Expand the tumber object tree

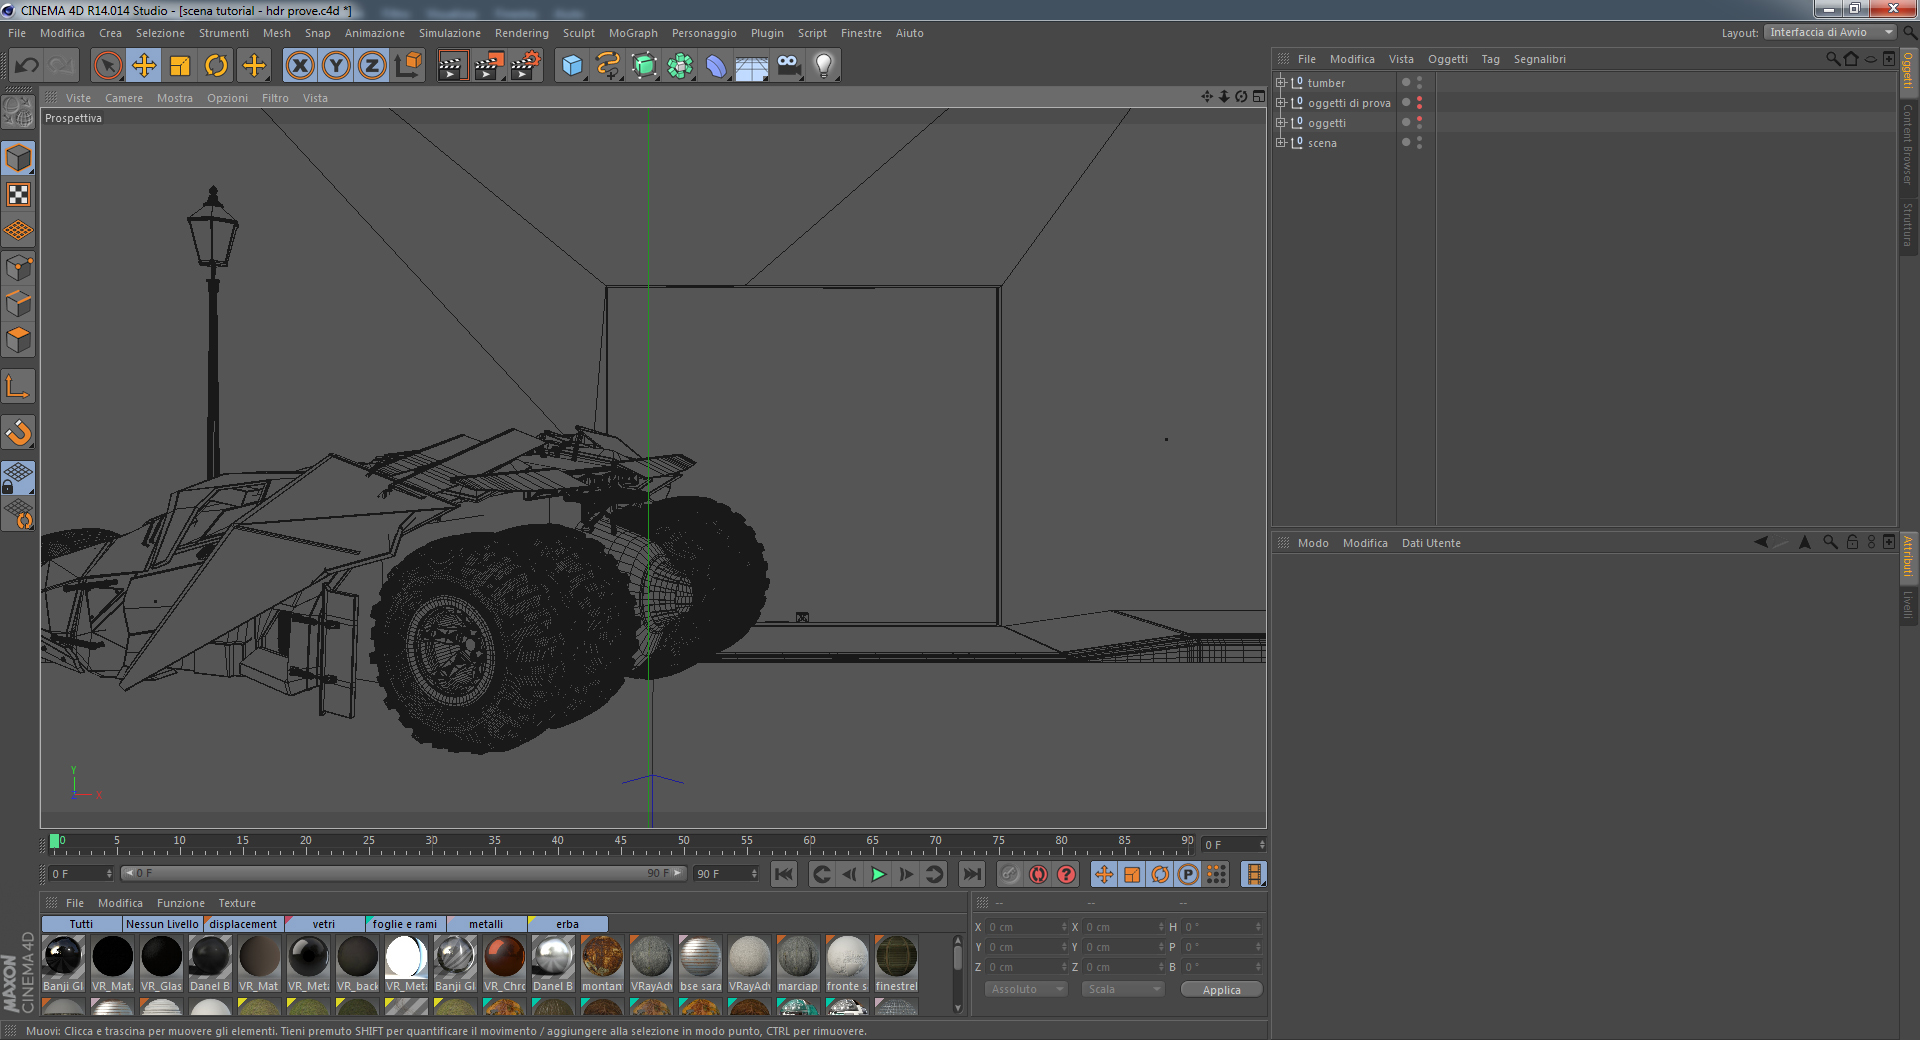point(1281,83)
